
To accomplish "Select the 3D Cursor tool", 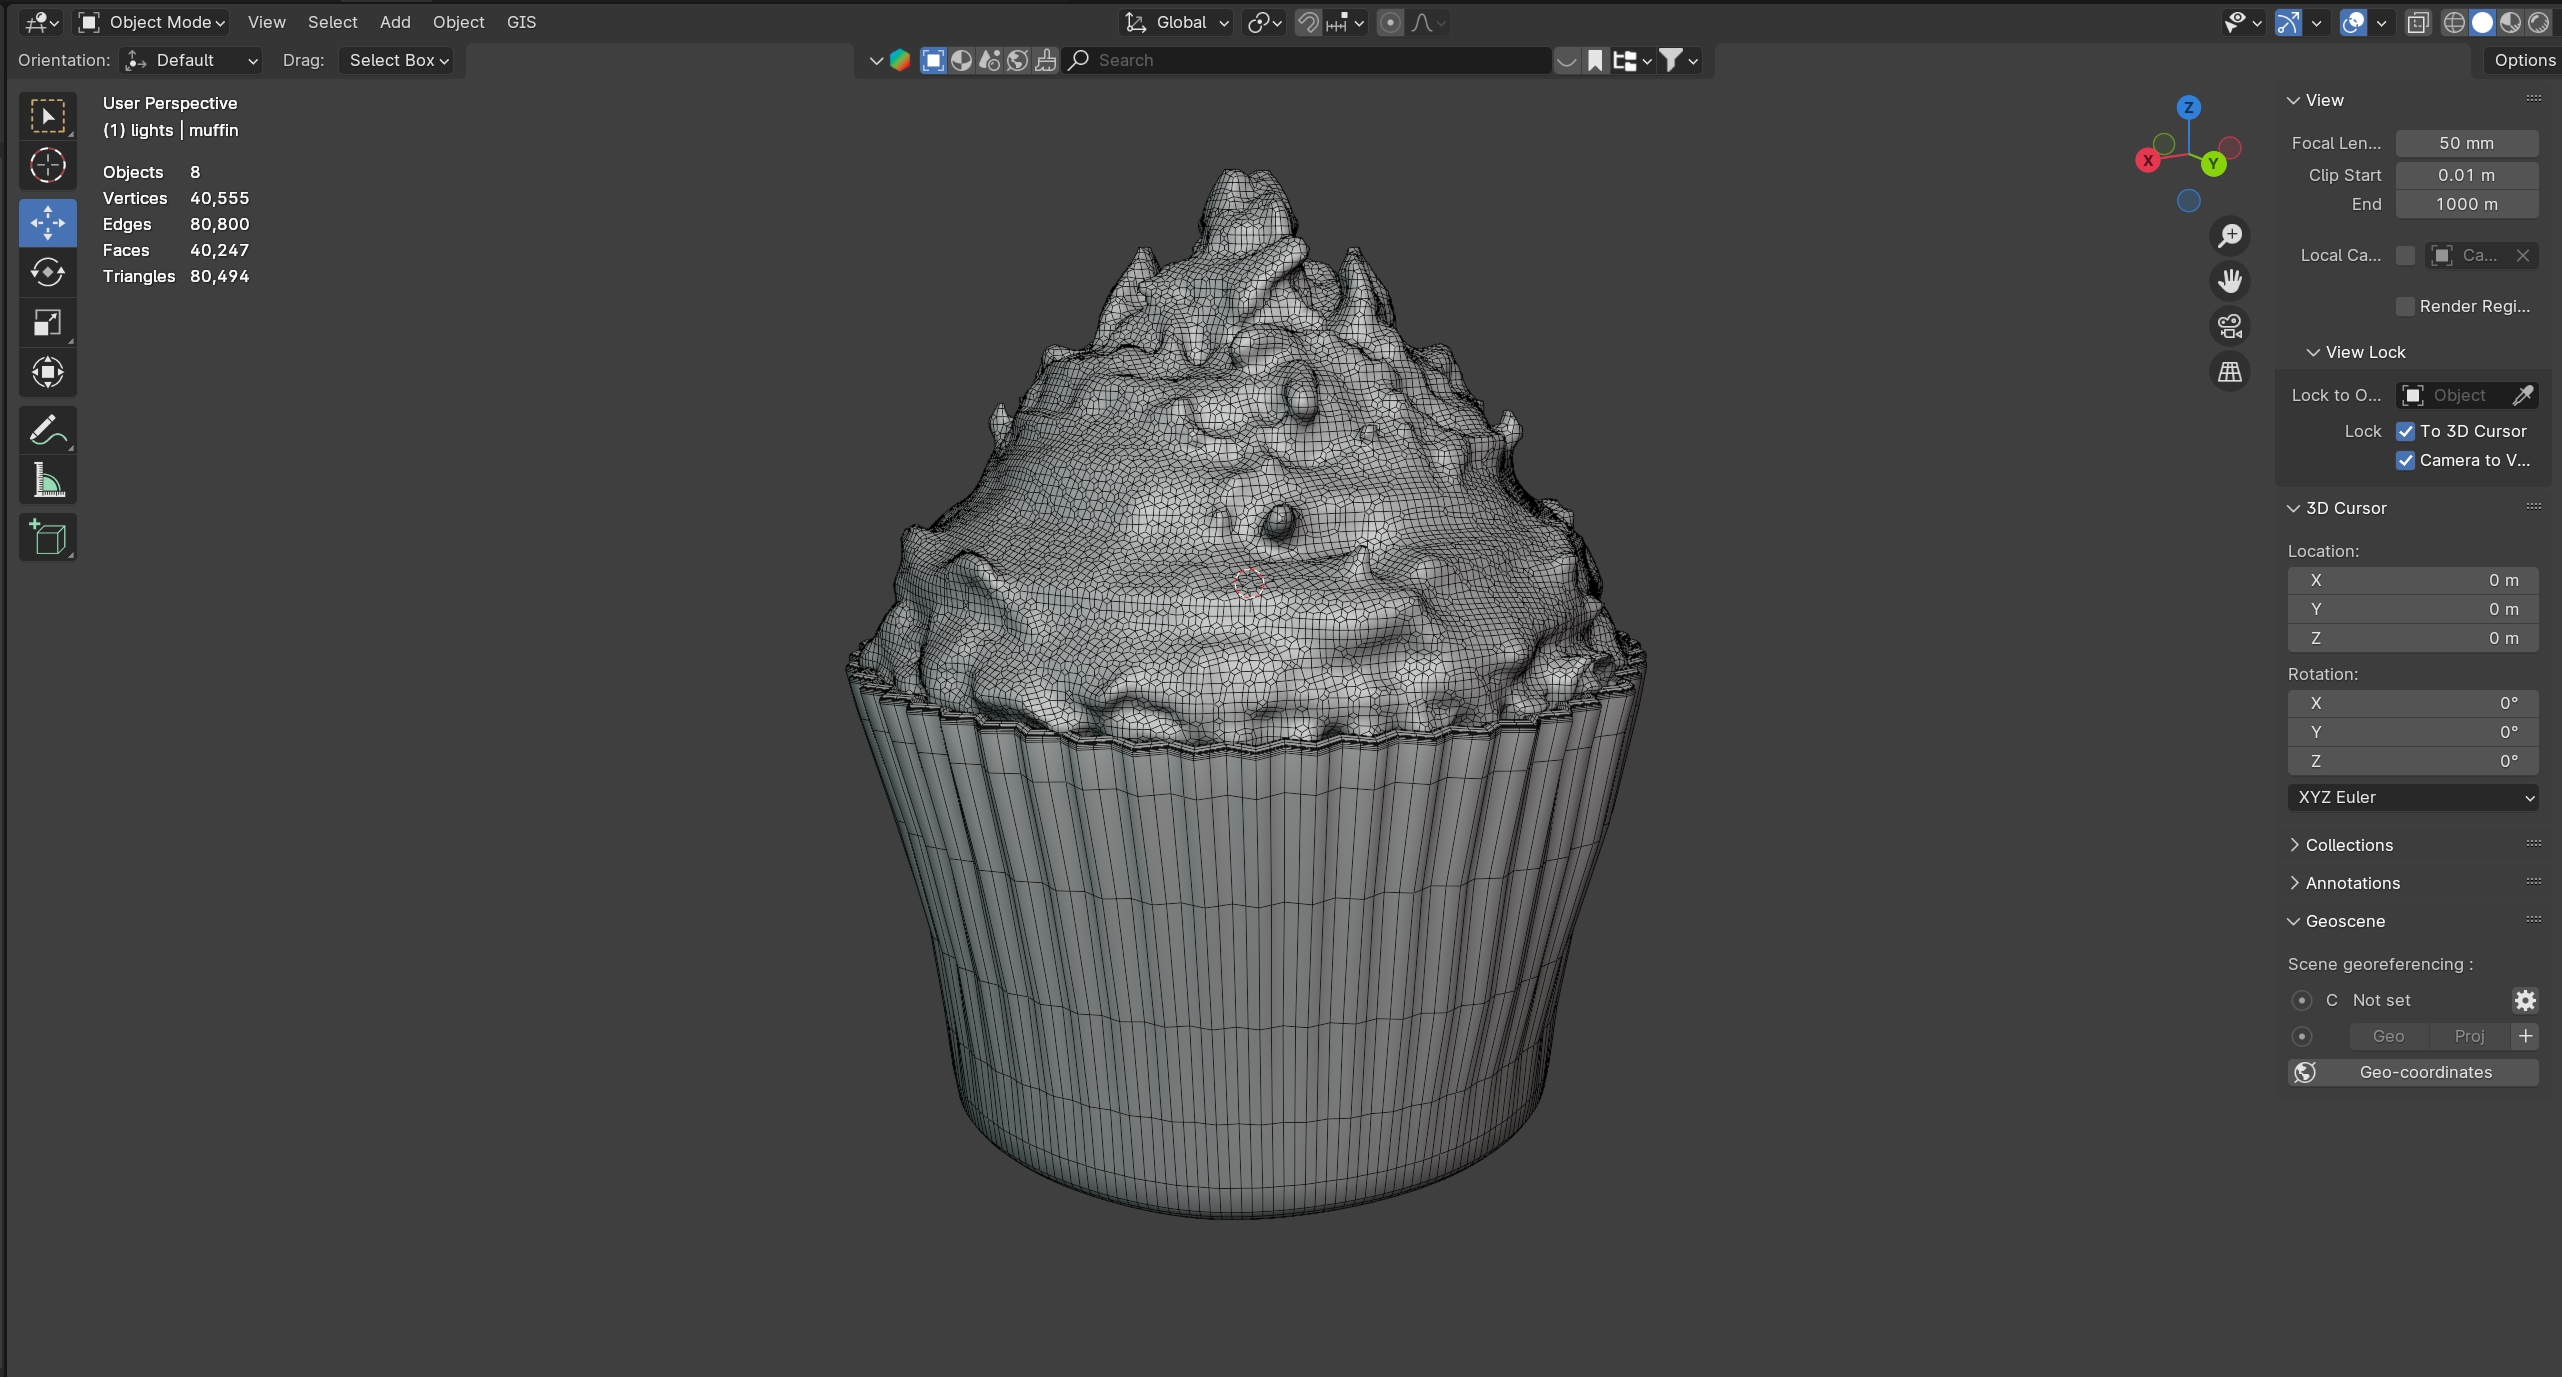I will (x=47, y=166).
